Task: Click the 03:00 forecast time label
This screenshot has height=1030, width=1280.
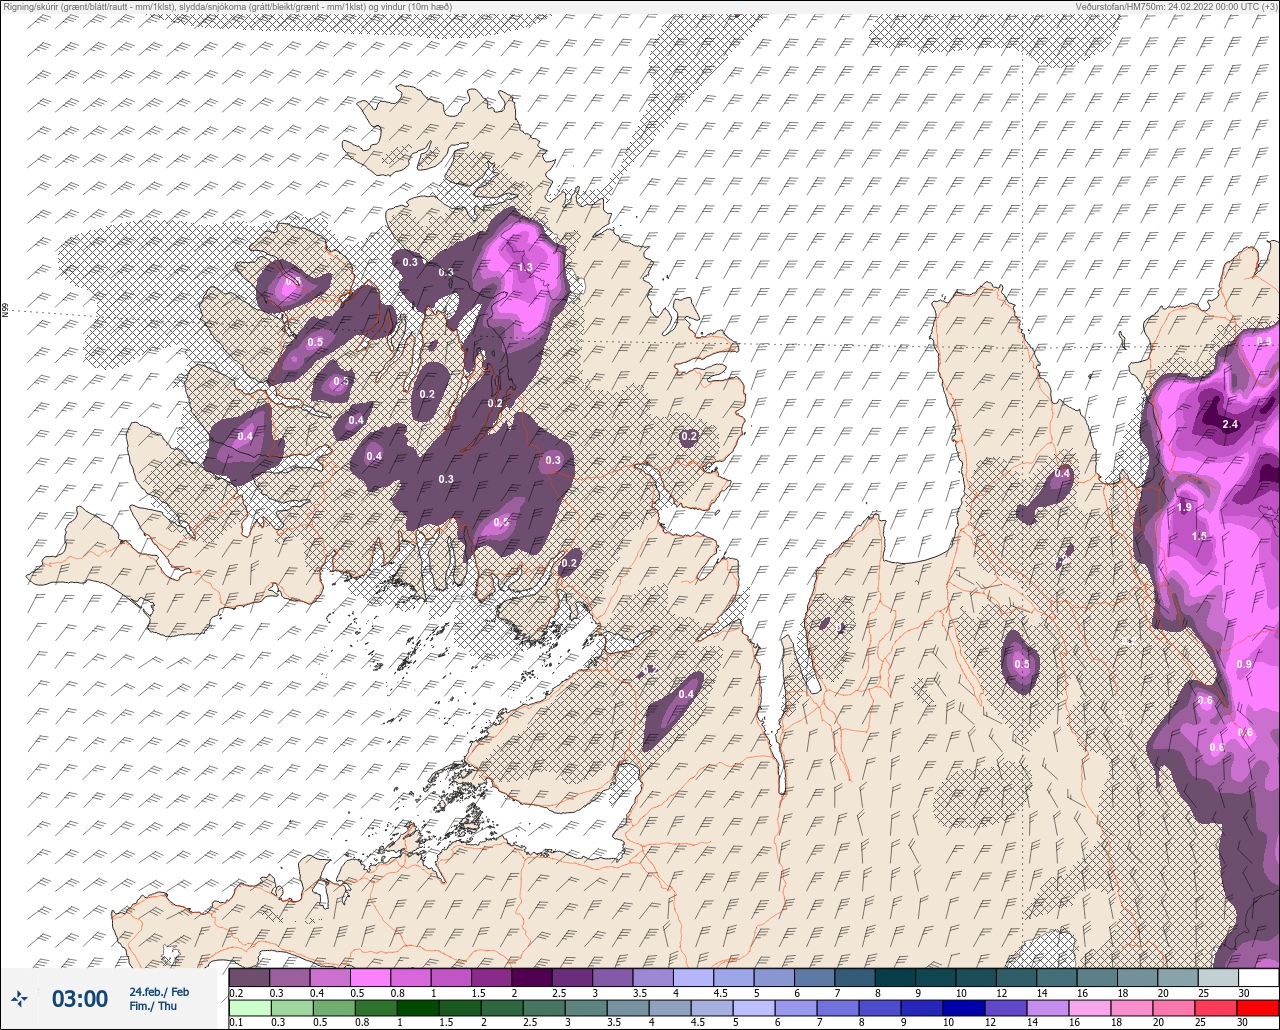Action: click(x=80, y=998)
